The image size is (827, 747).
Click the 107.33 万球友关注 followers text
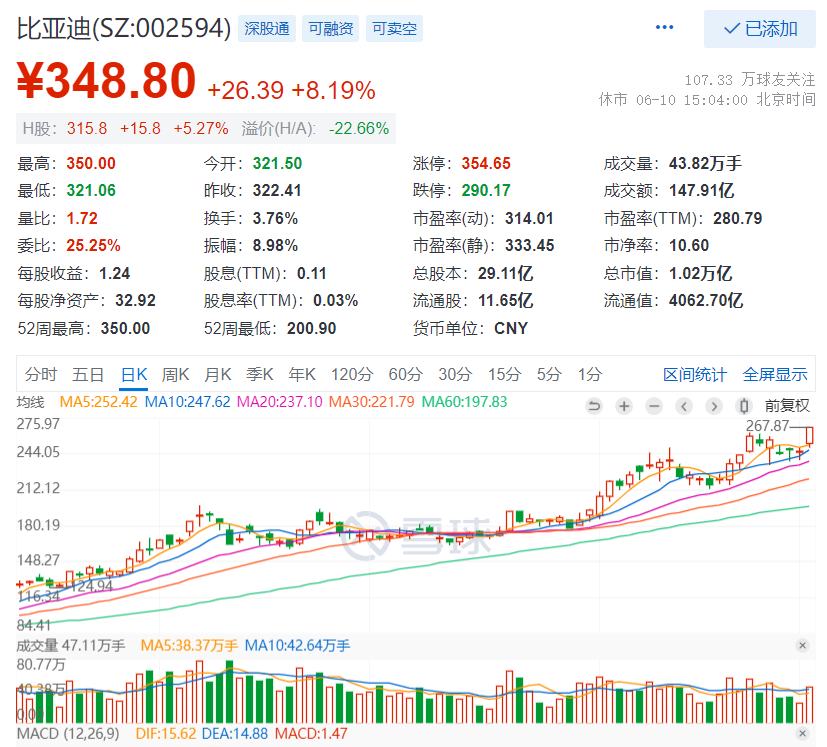(x=749, y=80)
